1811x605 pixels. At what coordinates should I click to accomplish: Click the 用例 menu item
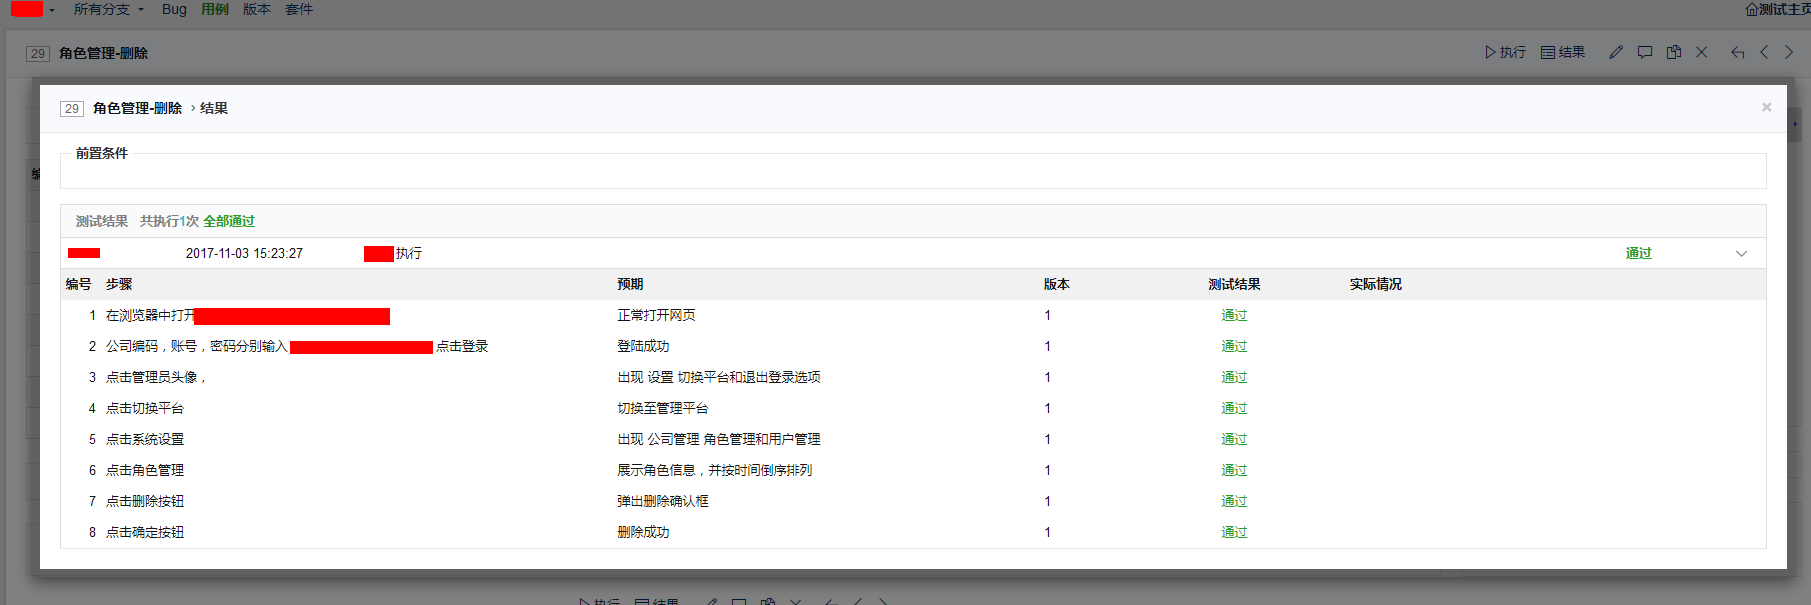click(x=215, y=9)
